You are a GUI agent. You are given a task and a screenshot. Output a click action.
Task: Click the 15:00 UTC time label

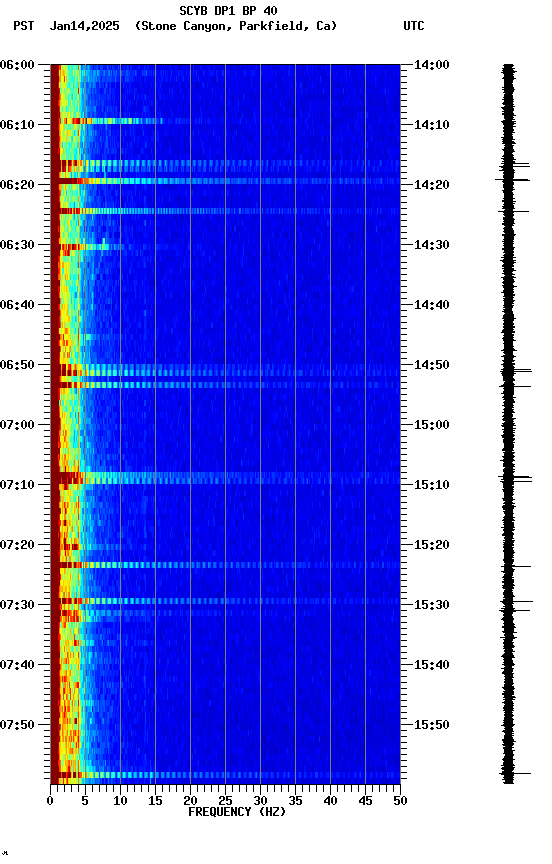(432, 425)
